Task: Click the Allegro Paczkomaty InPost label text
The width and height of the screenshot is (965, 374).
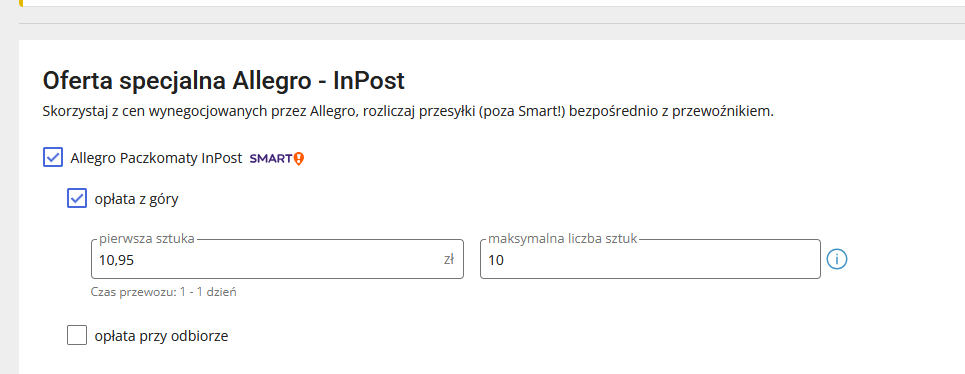Action: pos(156,158)
